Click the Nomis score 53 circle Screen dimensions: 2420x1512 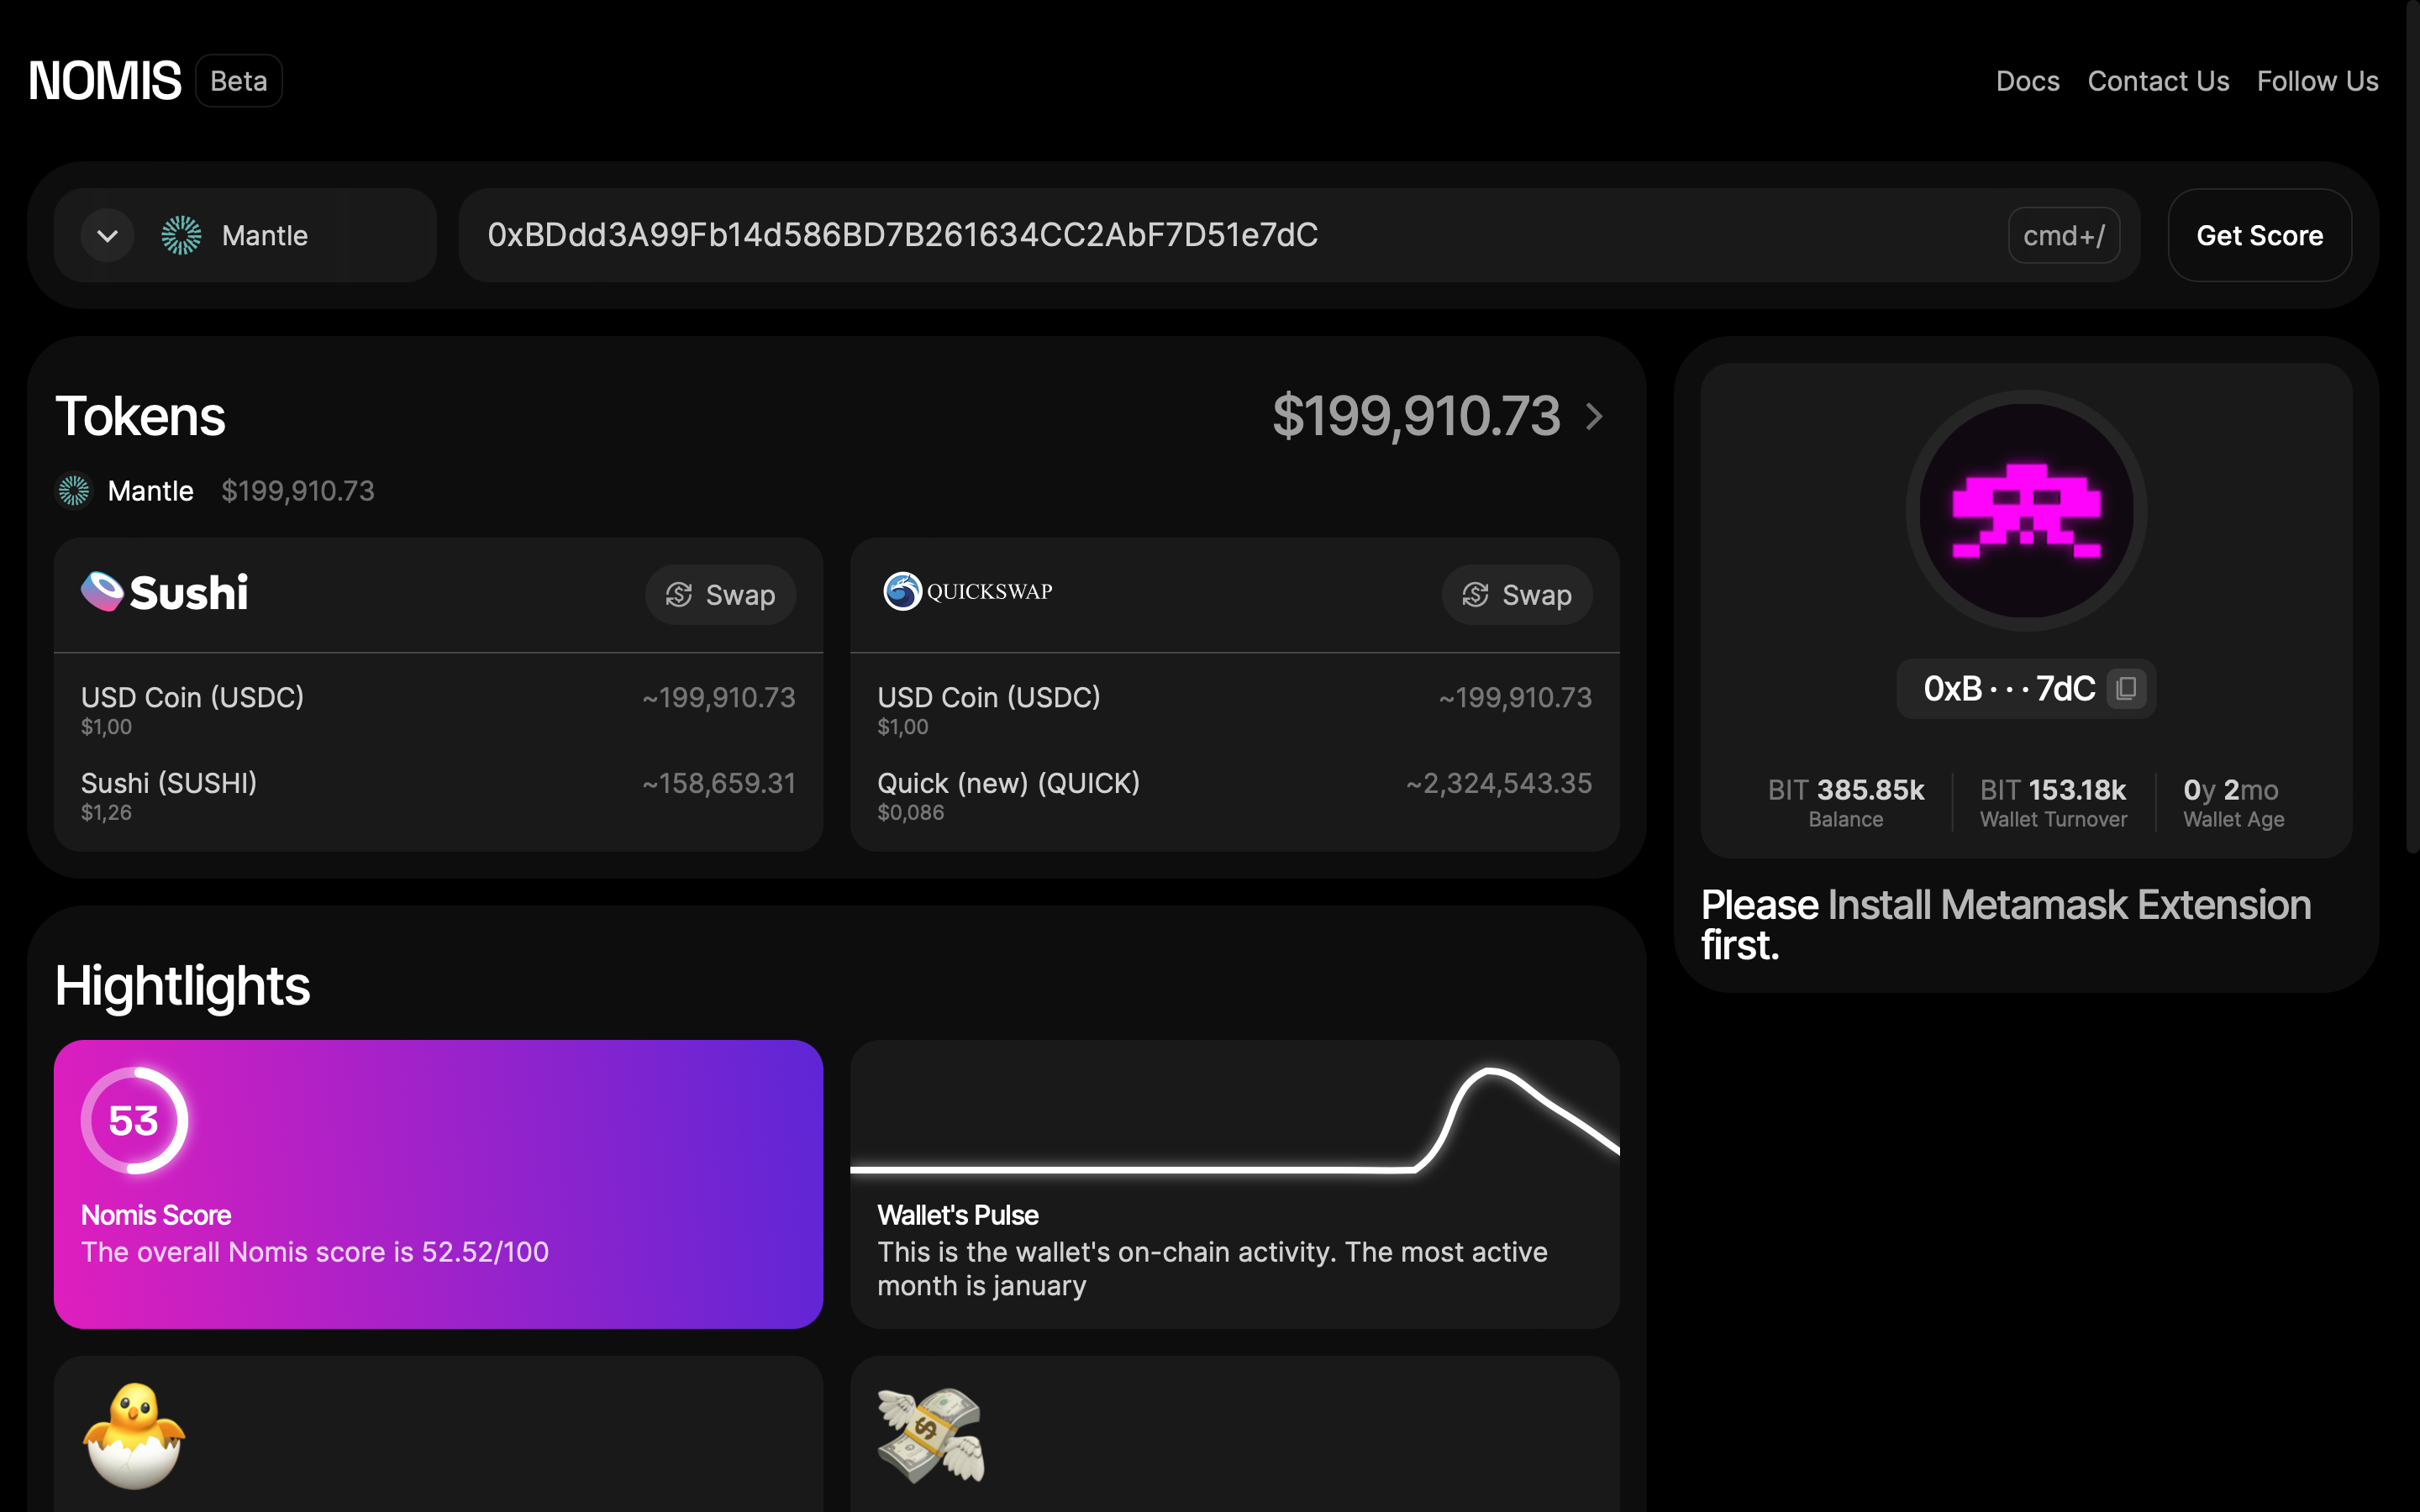(134, 1120)
